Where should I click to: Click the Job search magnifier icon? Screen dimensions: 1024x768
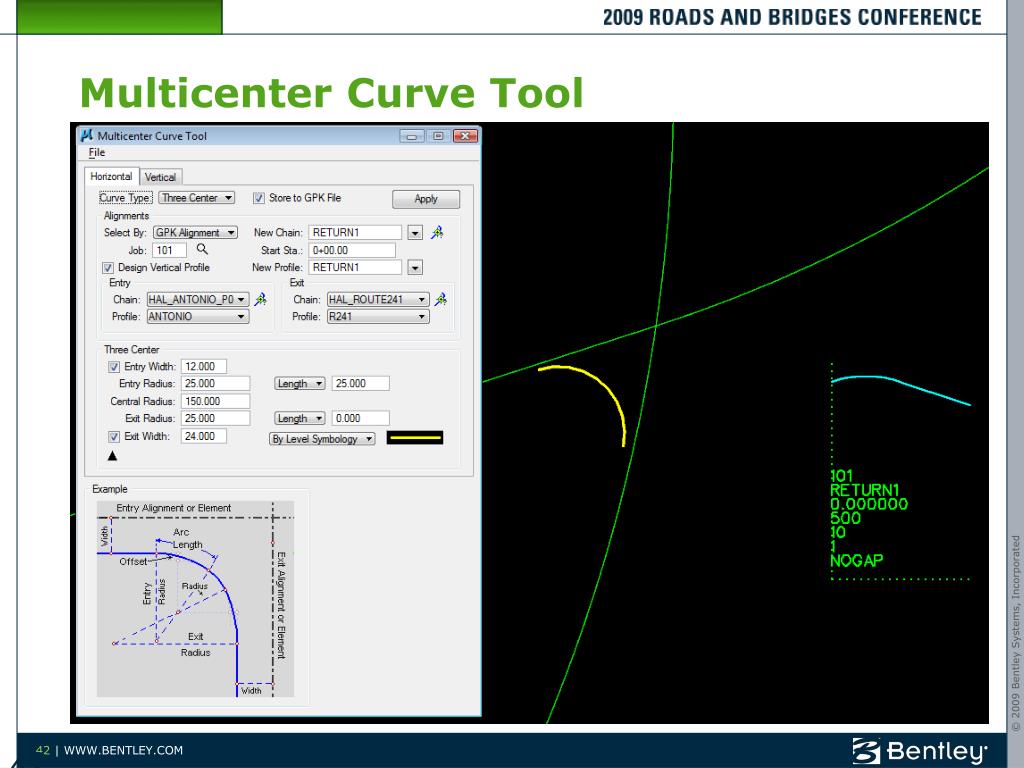(x=202, y=249)
